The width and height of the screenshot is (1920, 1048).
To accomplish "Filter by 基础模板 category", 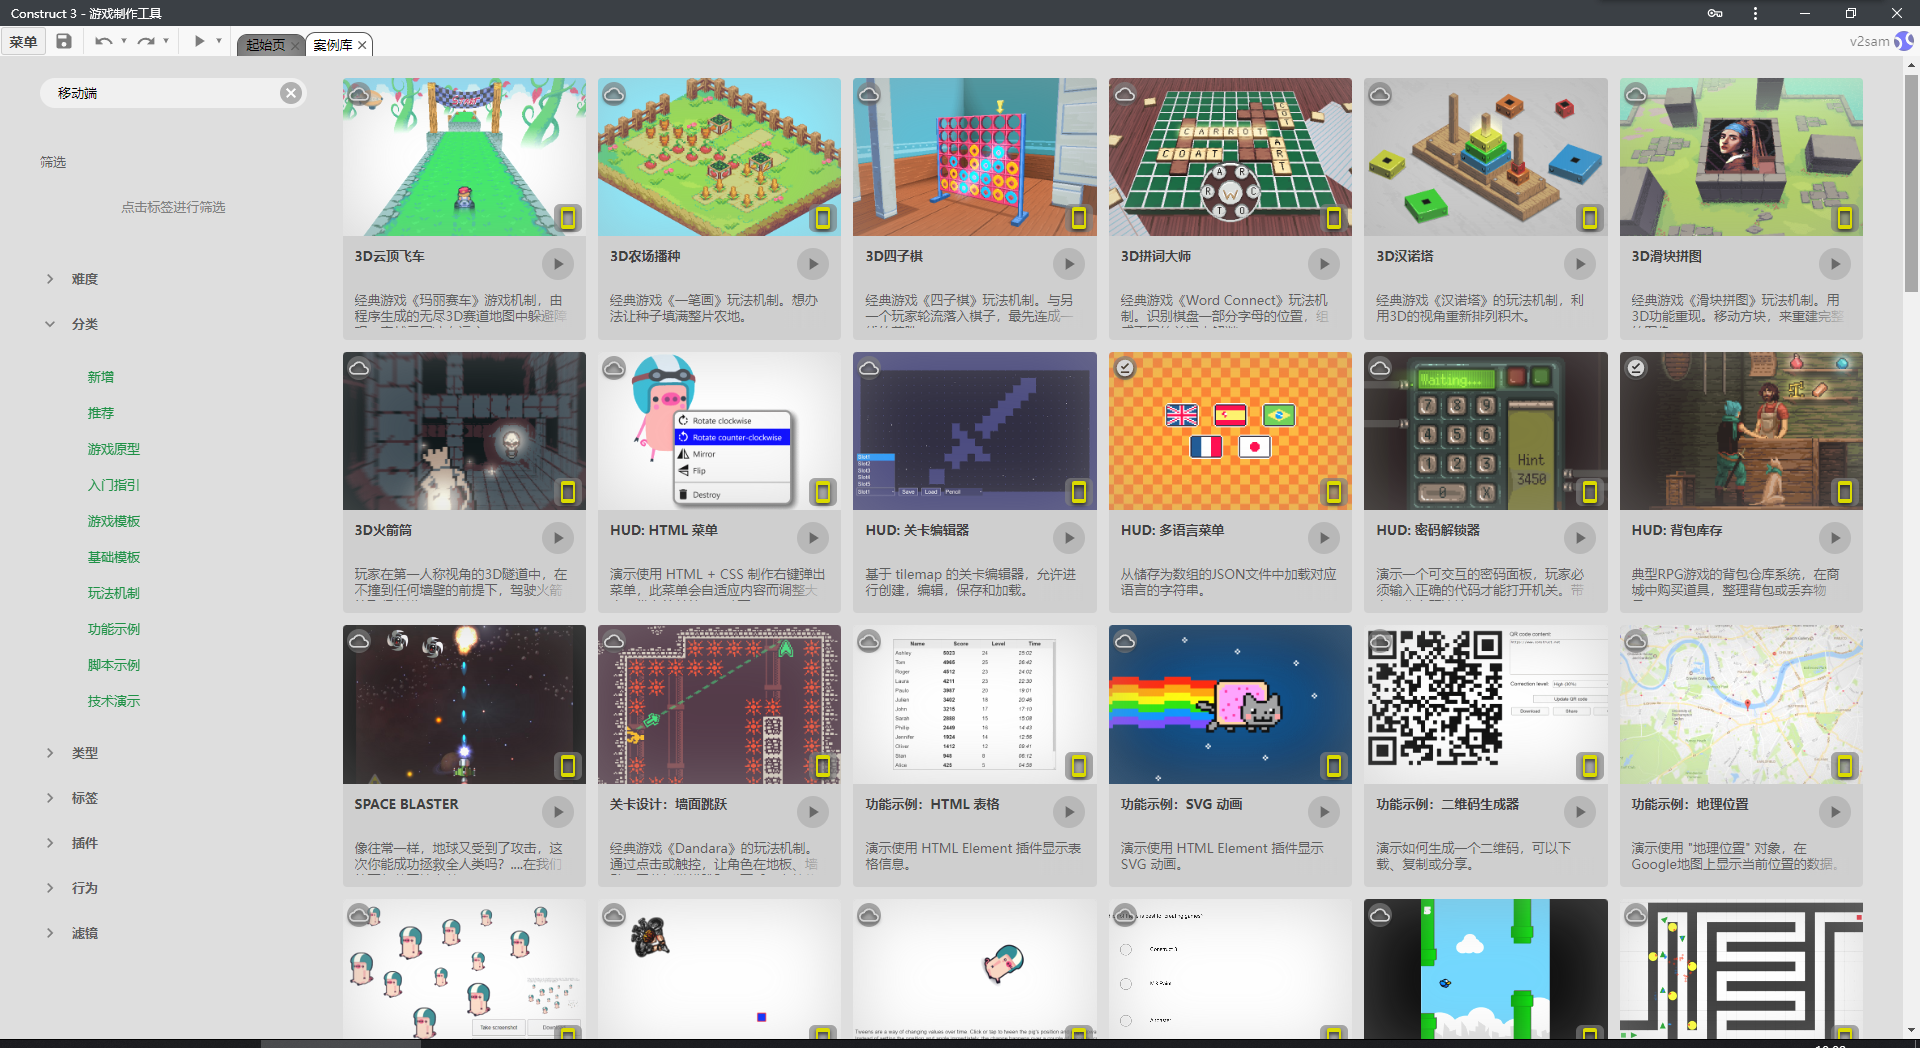I will [x=114, y=557].
